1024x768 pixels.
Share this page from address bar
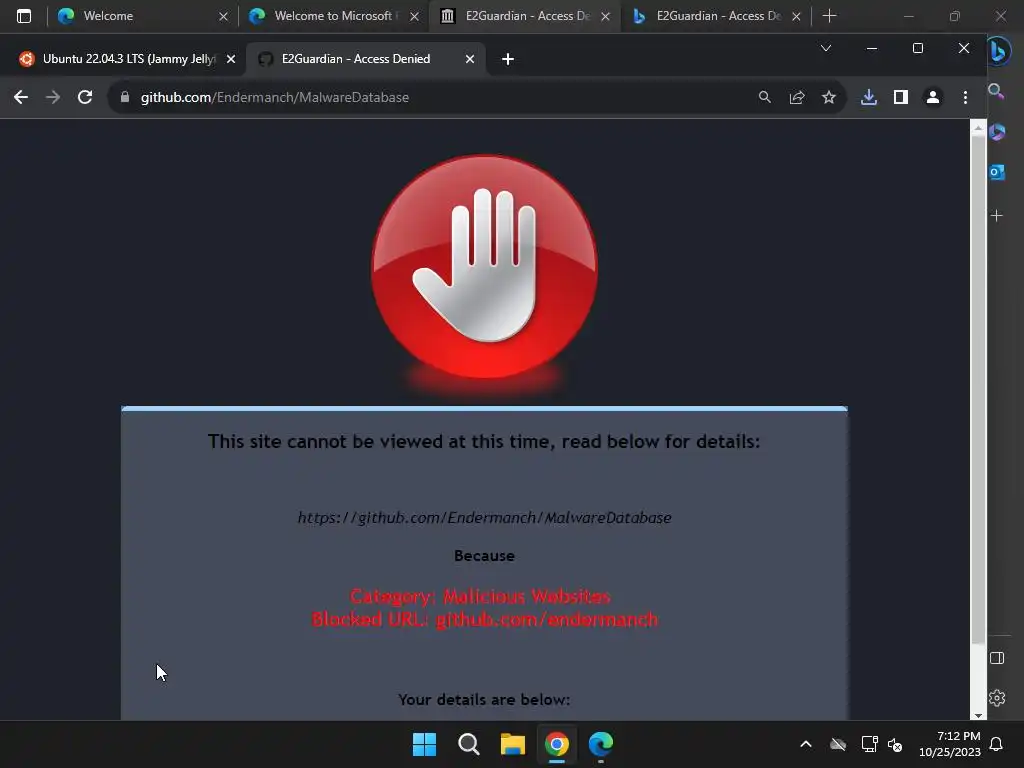click(797, 97)
